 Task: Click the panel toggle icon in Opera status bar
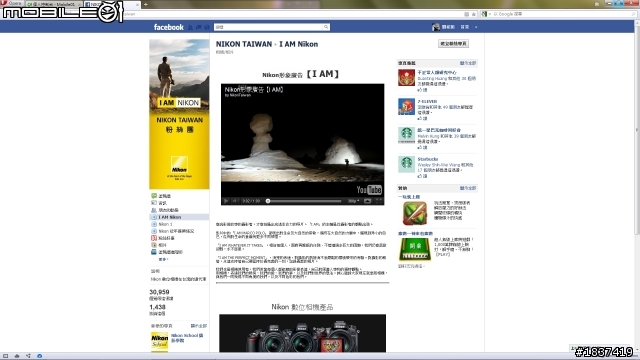point(5,356)
